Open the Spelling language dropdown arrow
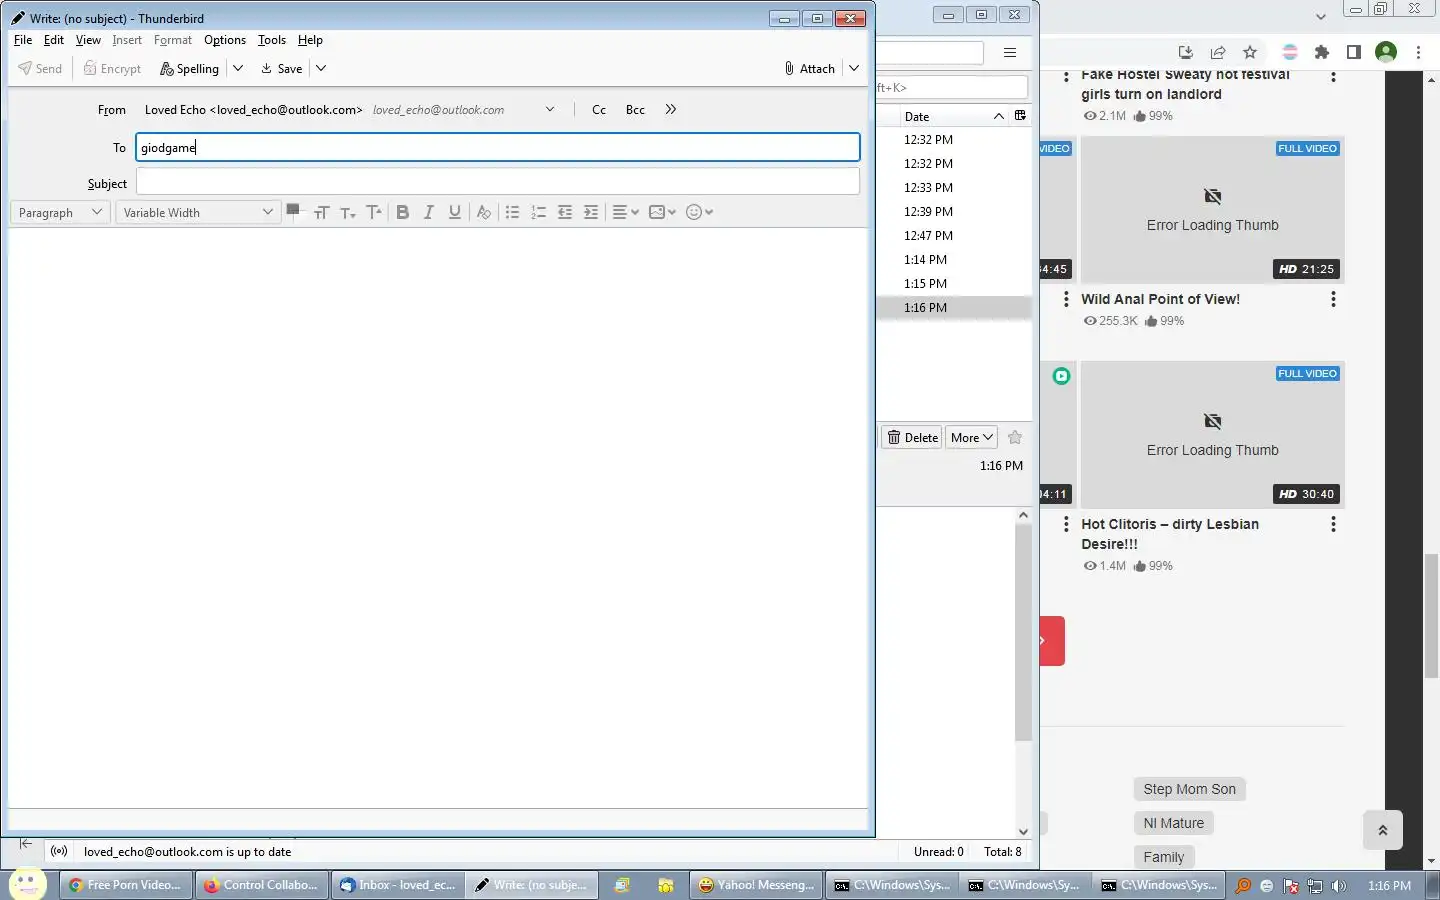The width and height of the screenshot is (1440, 900). click(238, 69)
